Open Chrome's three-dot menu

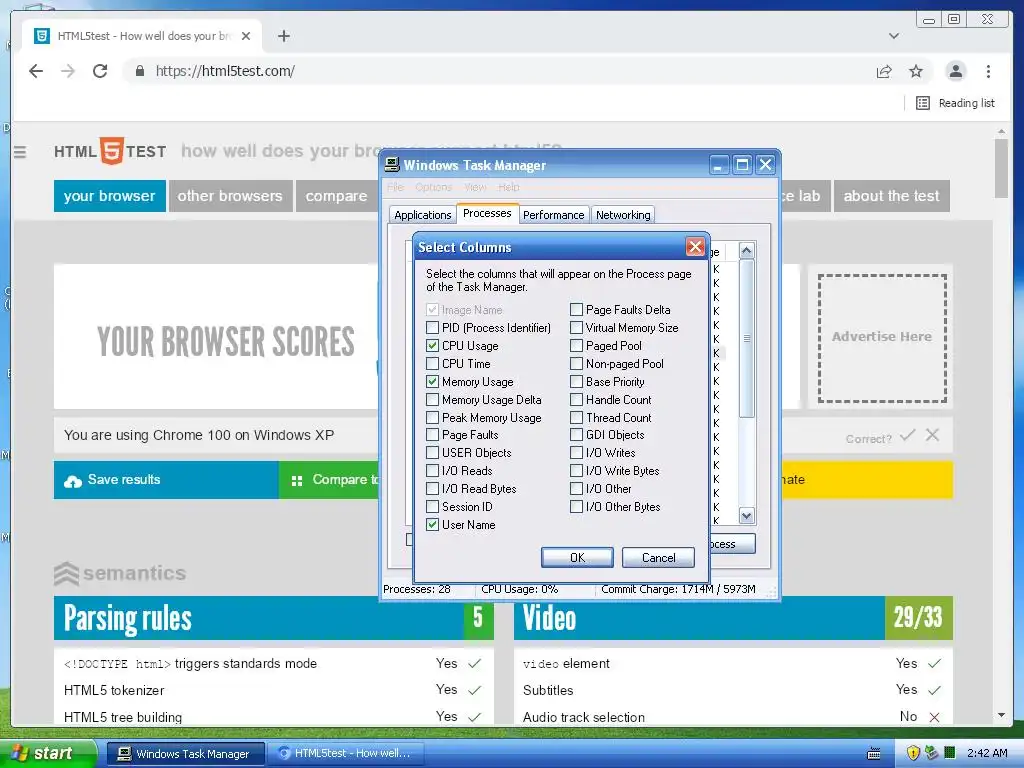point(988,71)
